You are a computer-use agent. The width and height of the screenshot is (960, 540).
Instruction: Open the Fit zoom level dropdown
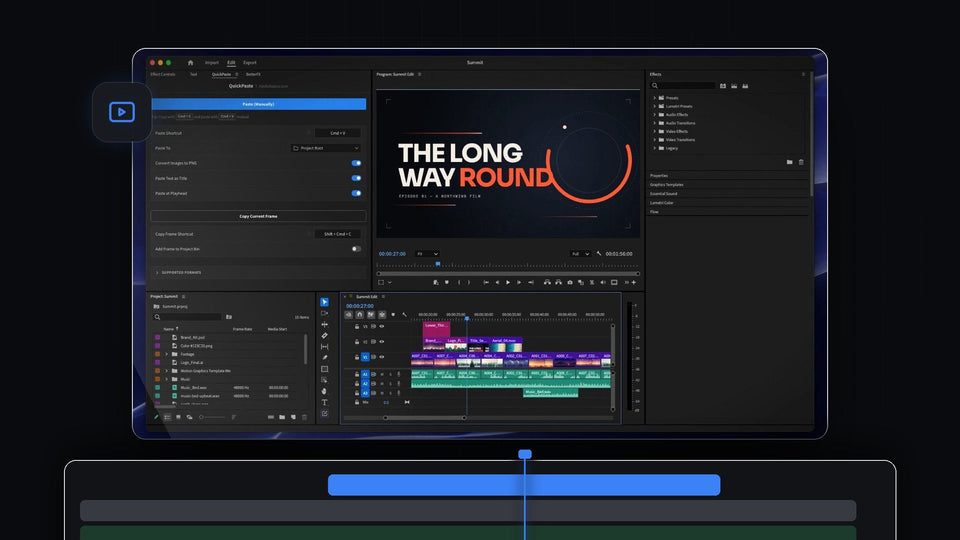pos(427,253)
